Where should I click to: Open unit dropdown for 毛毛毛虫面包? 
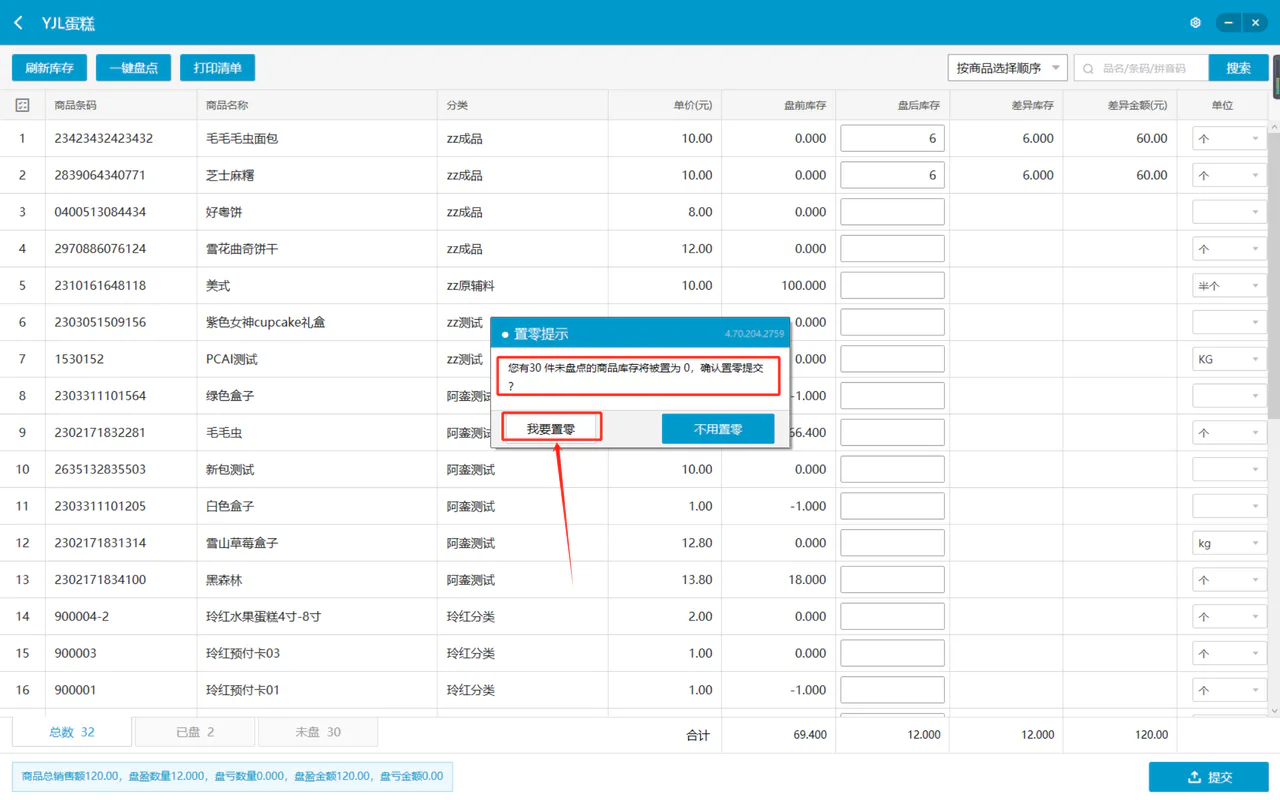tap(1229, 139)
